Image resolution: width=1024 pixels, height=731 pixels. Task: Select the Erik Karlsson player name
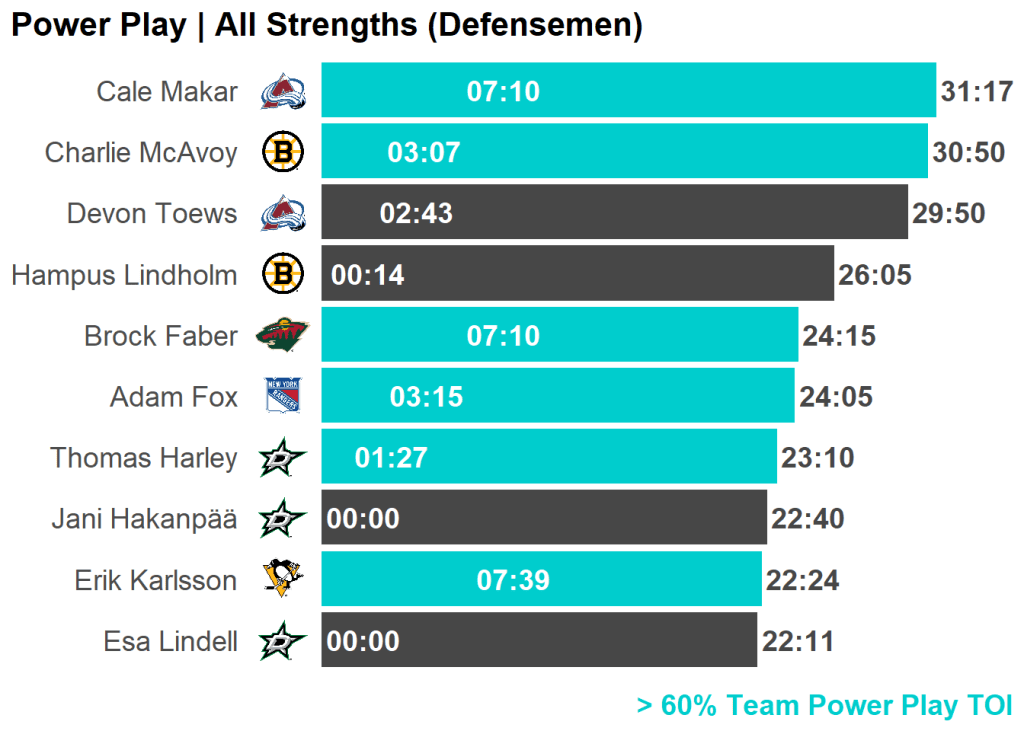point(156,580)
